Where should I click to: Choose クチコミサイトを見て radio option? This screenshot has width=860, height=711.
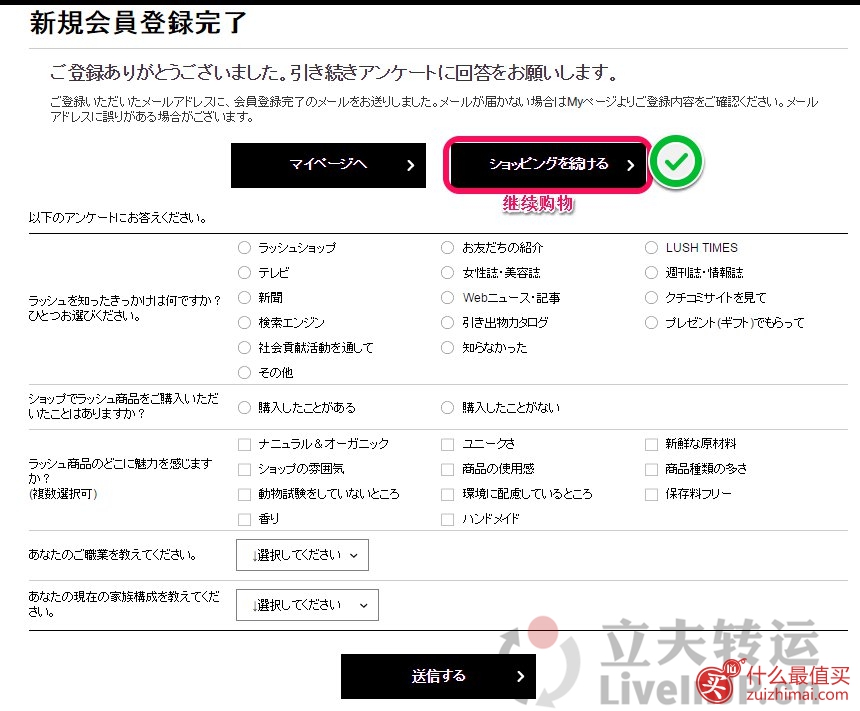[651, 298]
